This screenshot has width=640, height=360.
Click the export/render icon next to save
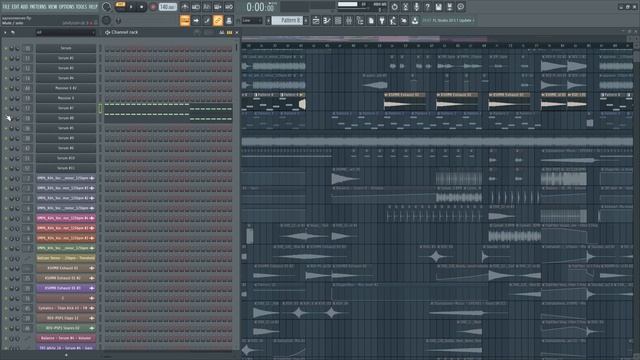click(449, 7)
